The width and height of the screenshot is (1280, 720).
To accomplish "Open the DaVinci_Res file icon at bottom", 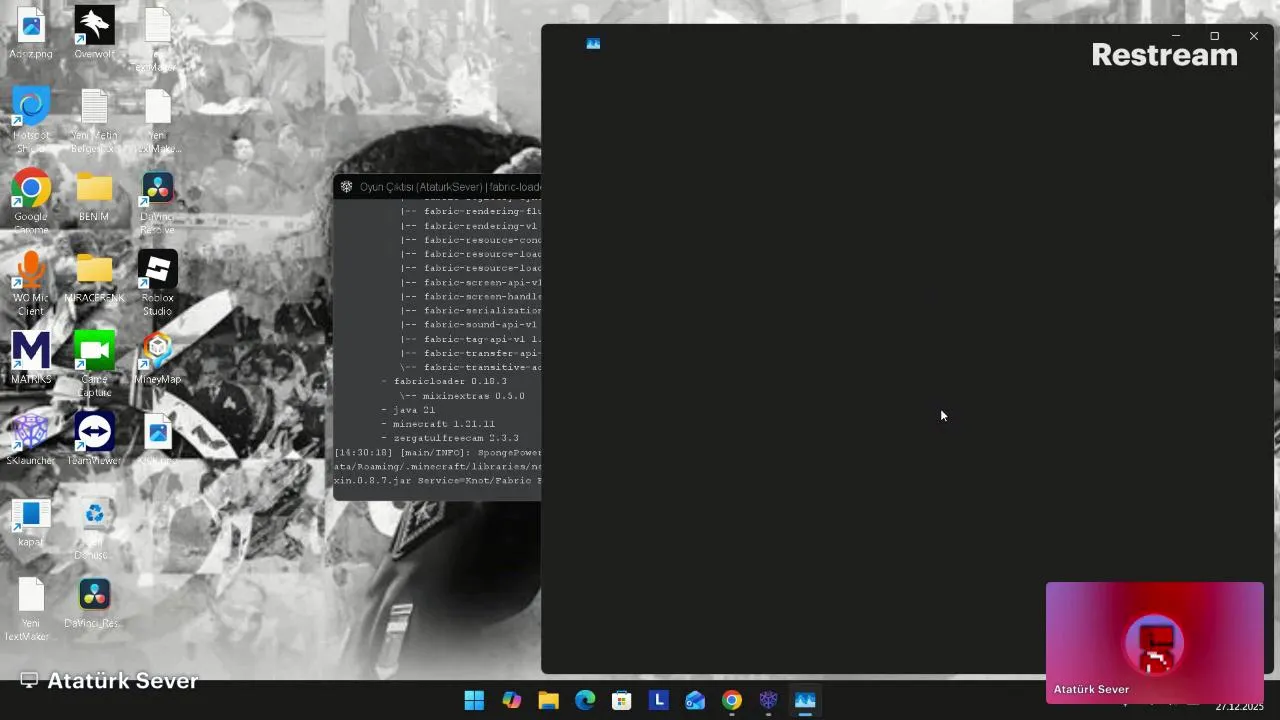I will click(x=94, y=603).
